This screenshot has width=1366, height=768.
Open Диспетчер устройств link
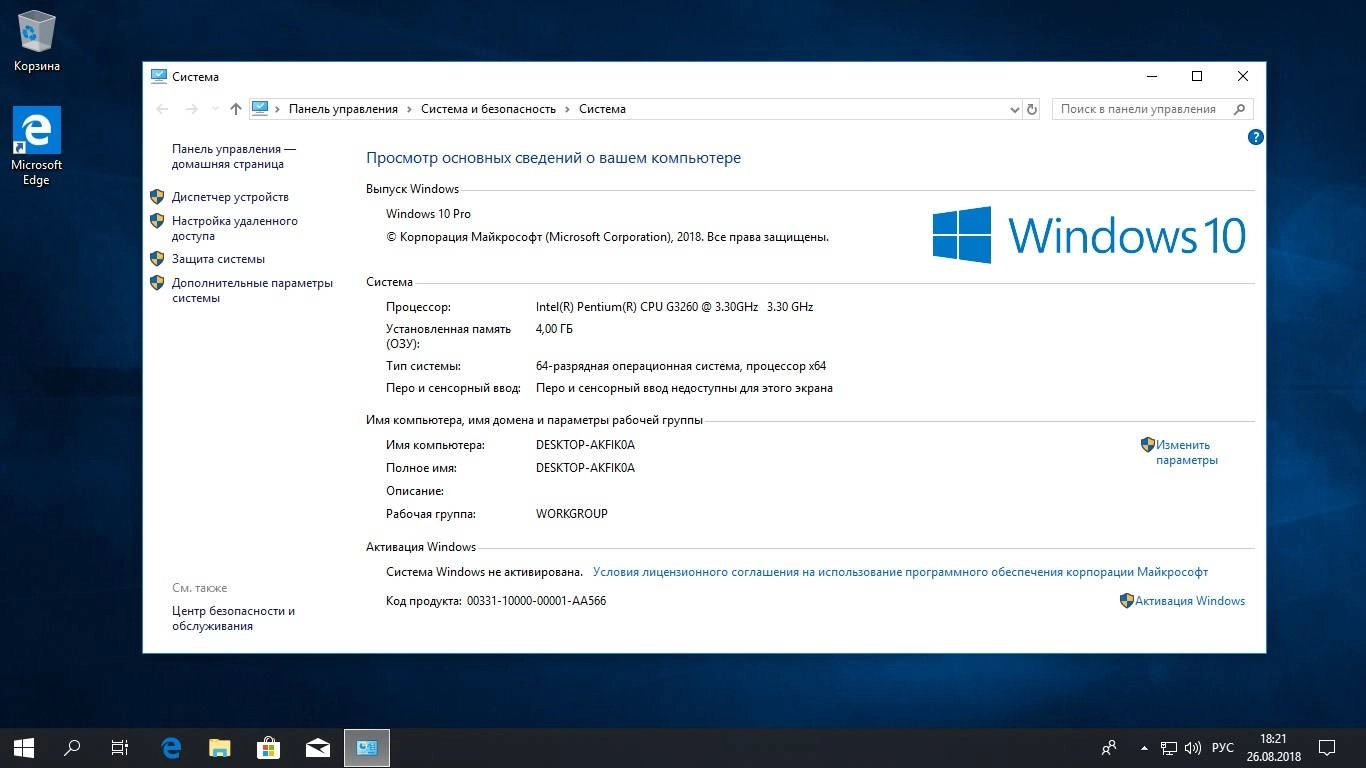click(x=230, y=197)
